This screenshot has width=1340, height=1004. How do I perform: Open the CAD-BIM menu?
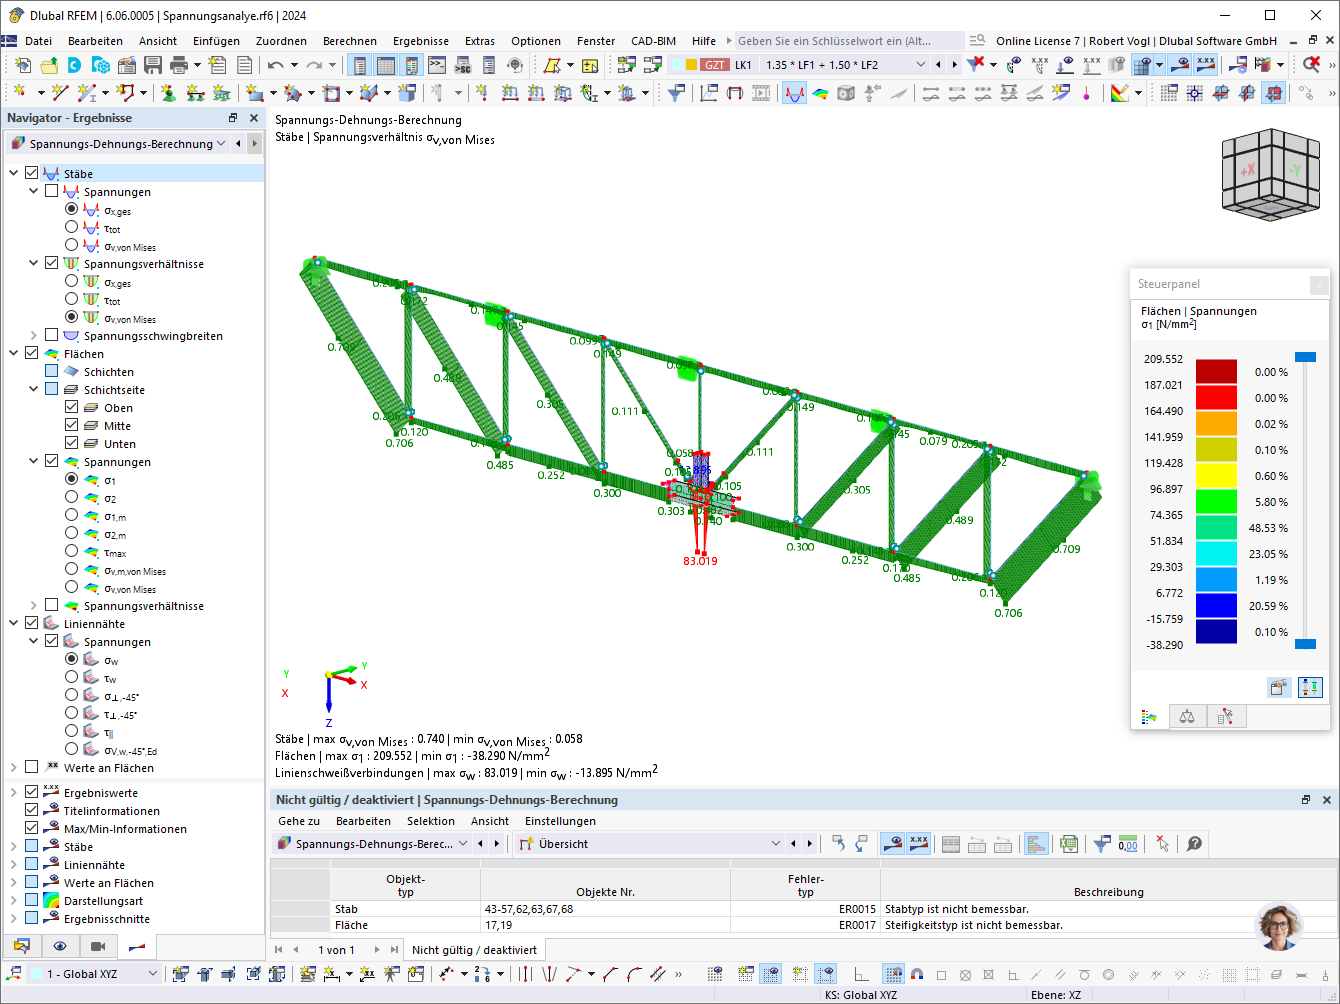tap(653, 41)
